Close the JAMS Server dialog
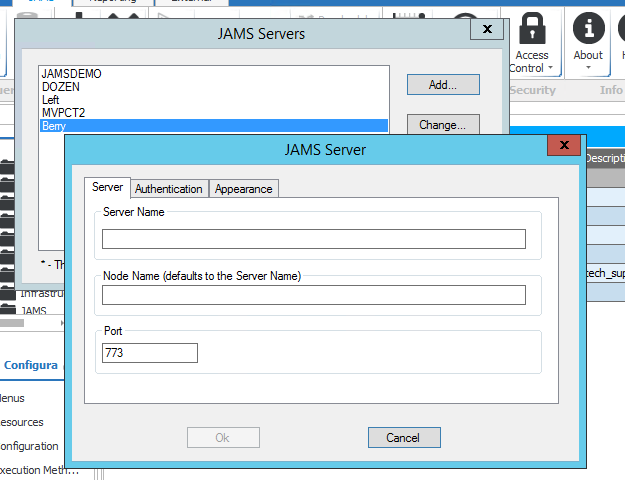Viewport: 625px width, 480px height. 564,145
